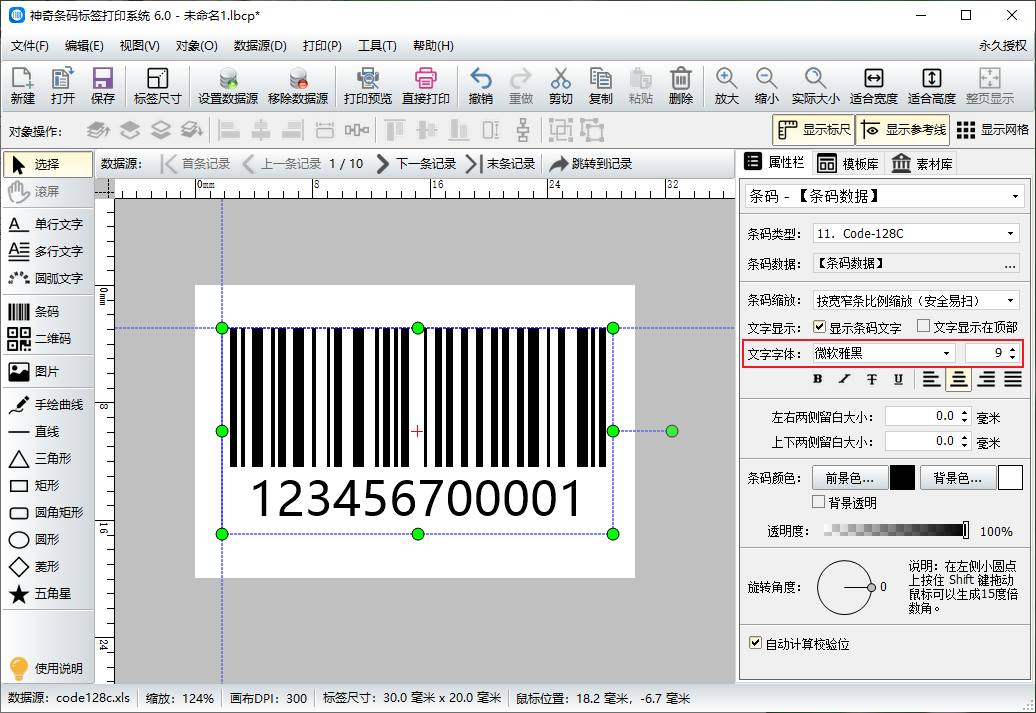The image size is (1036, 713).
Task: Save the label with the 保存 icon
Action: coord(102,85)
